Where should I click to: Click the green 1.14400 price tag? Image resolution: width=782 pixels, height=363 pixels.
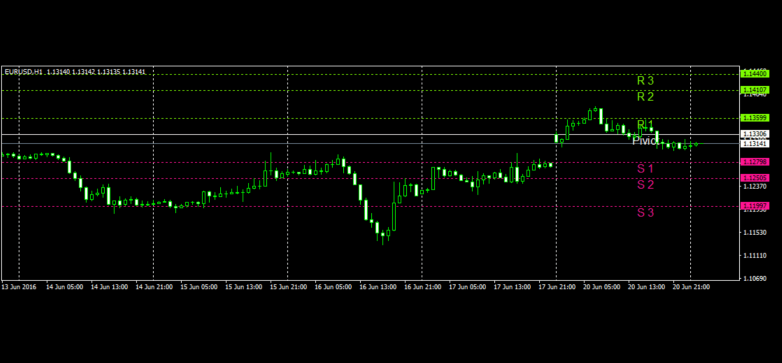pos(756,74)
